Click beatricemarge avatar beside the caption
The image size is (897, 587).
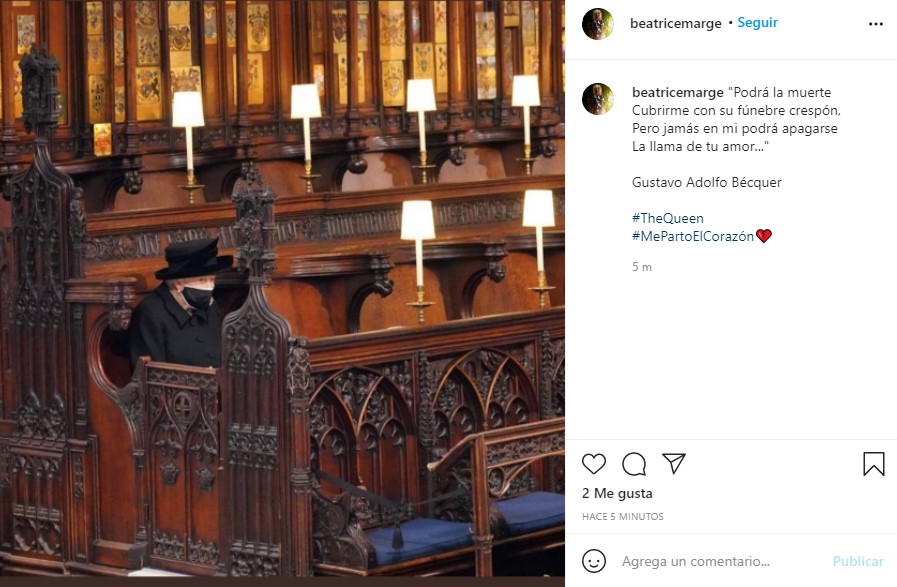click(598, 98)
